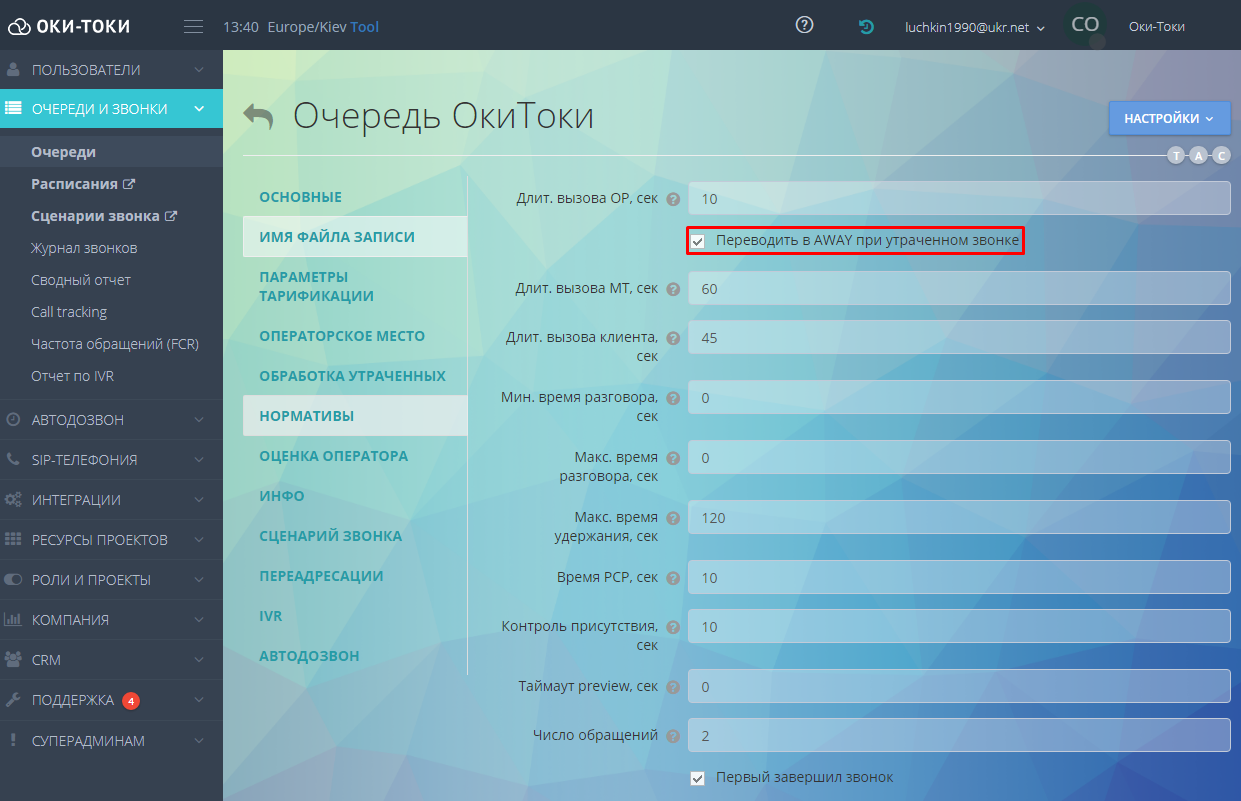Click help icon beside Число обращений

point(673,736)
